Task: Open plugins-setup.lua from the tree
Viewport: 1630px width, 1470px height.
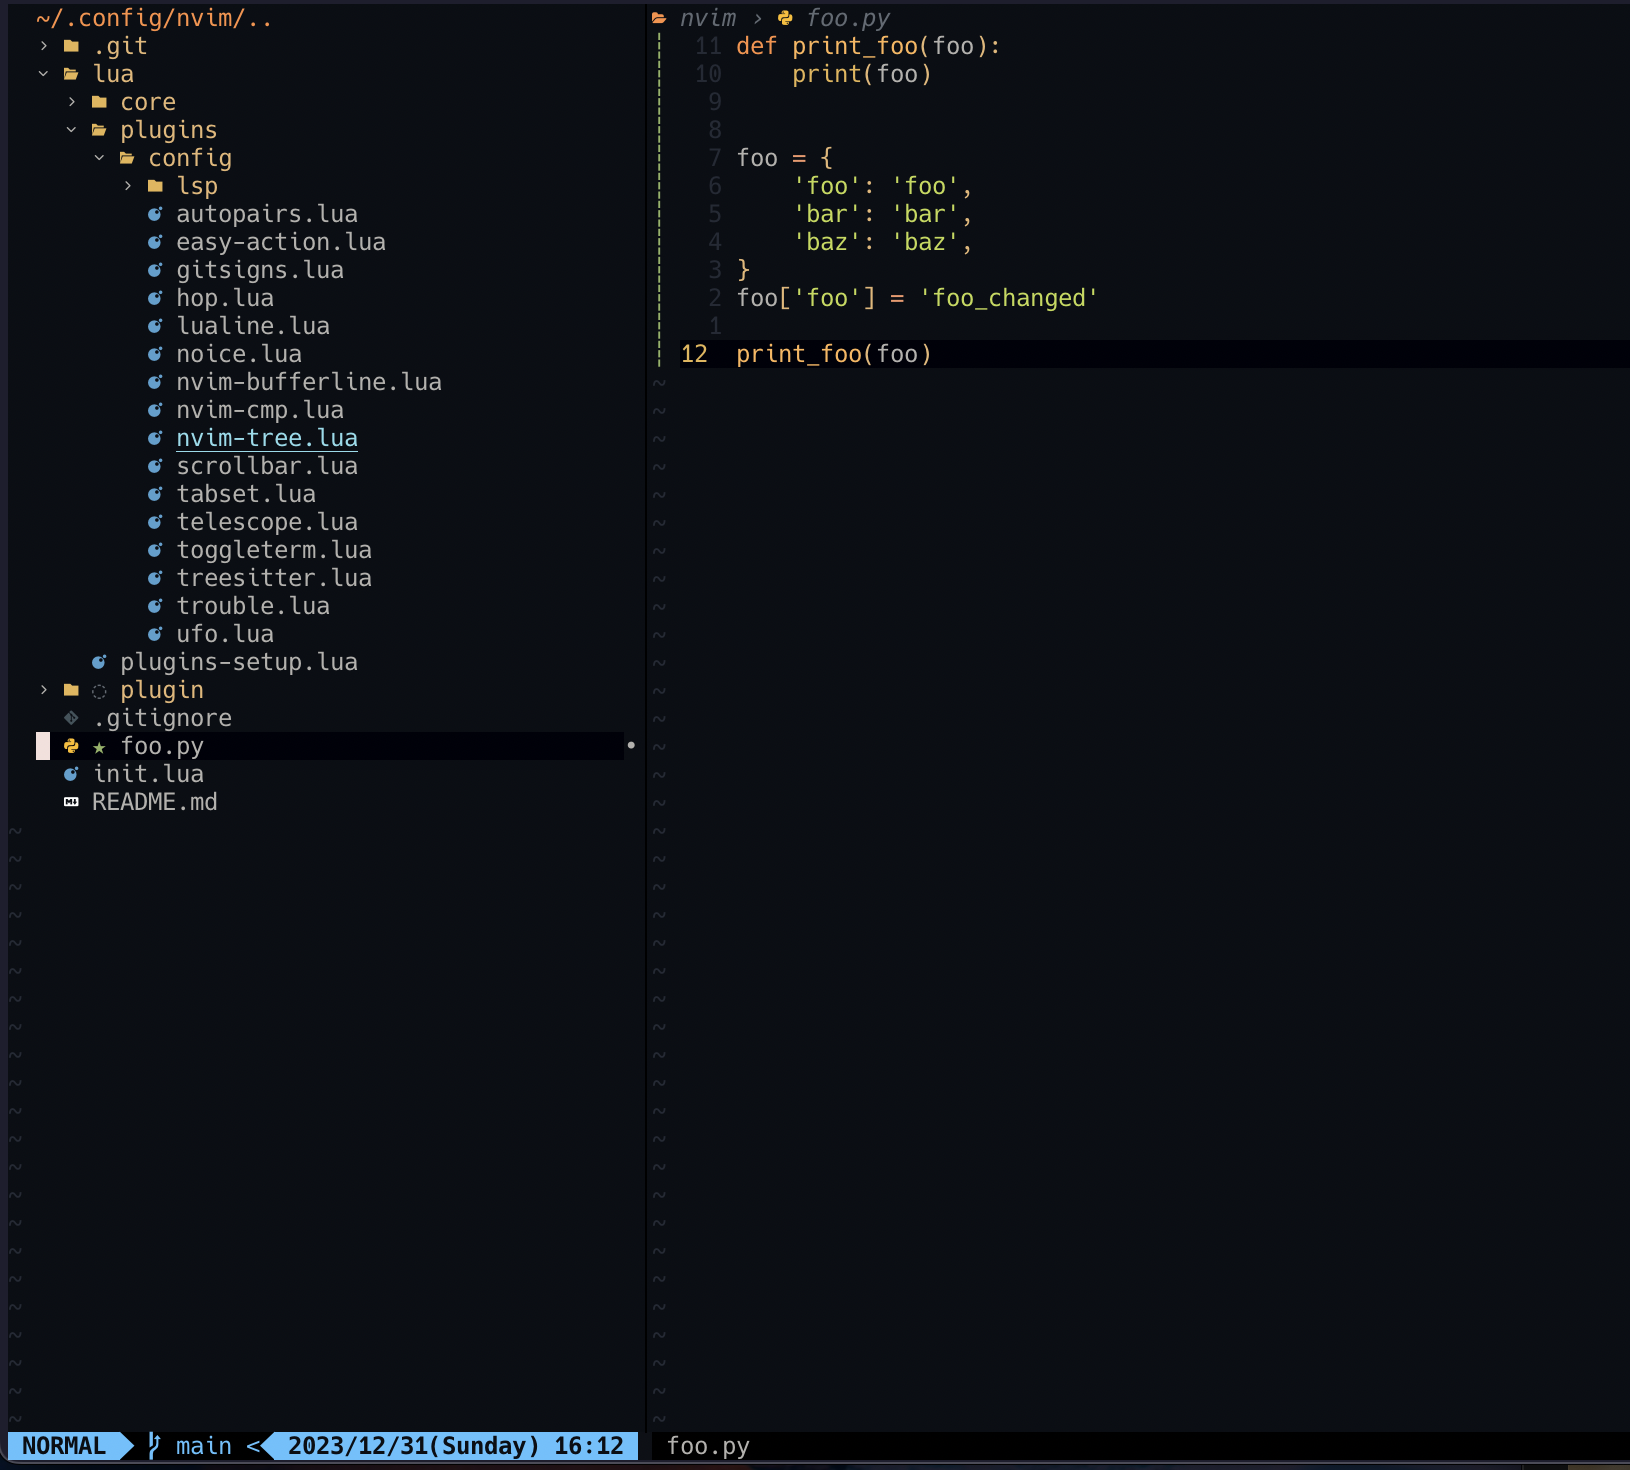Action: pyautogui.click(x=238, y=661)
